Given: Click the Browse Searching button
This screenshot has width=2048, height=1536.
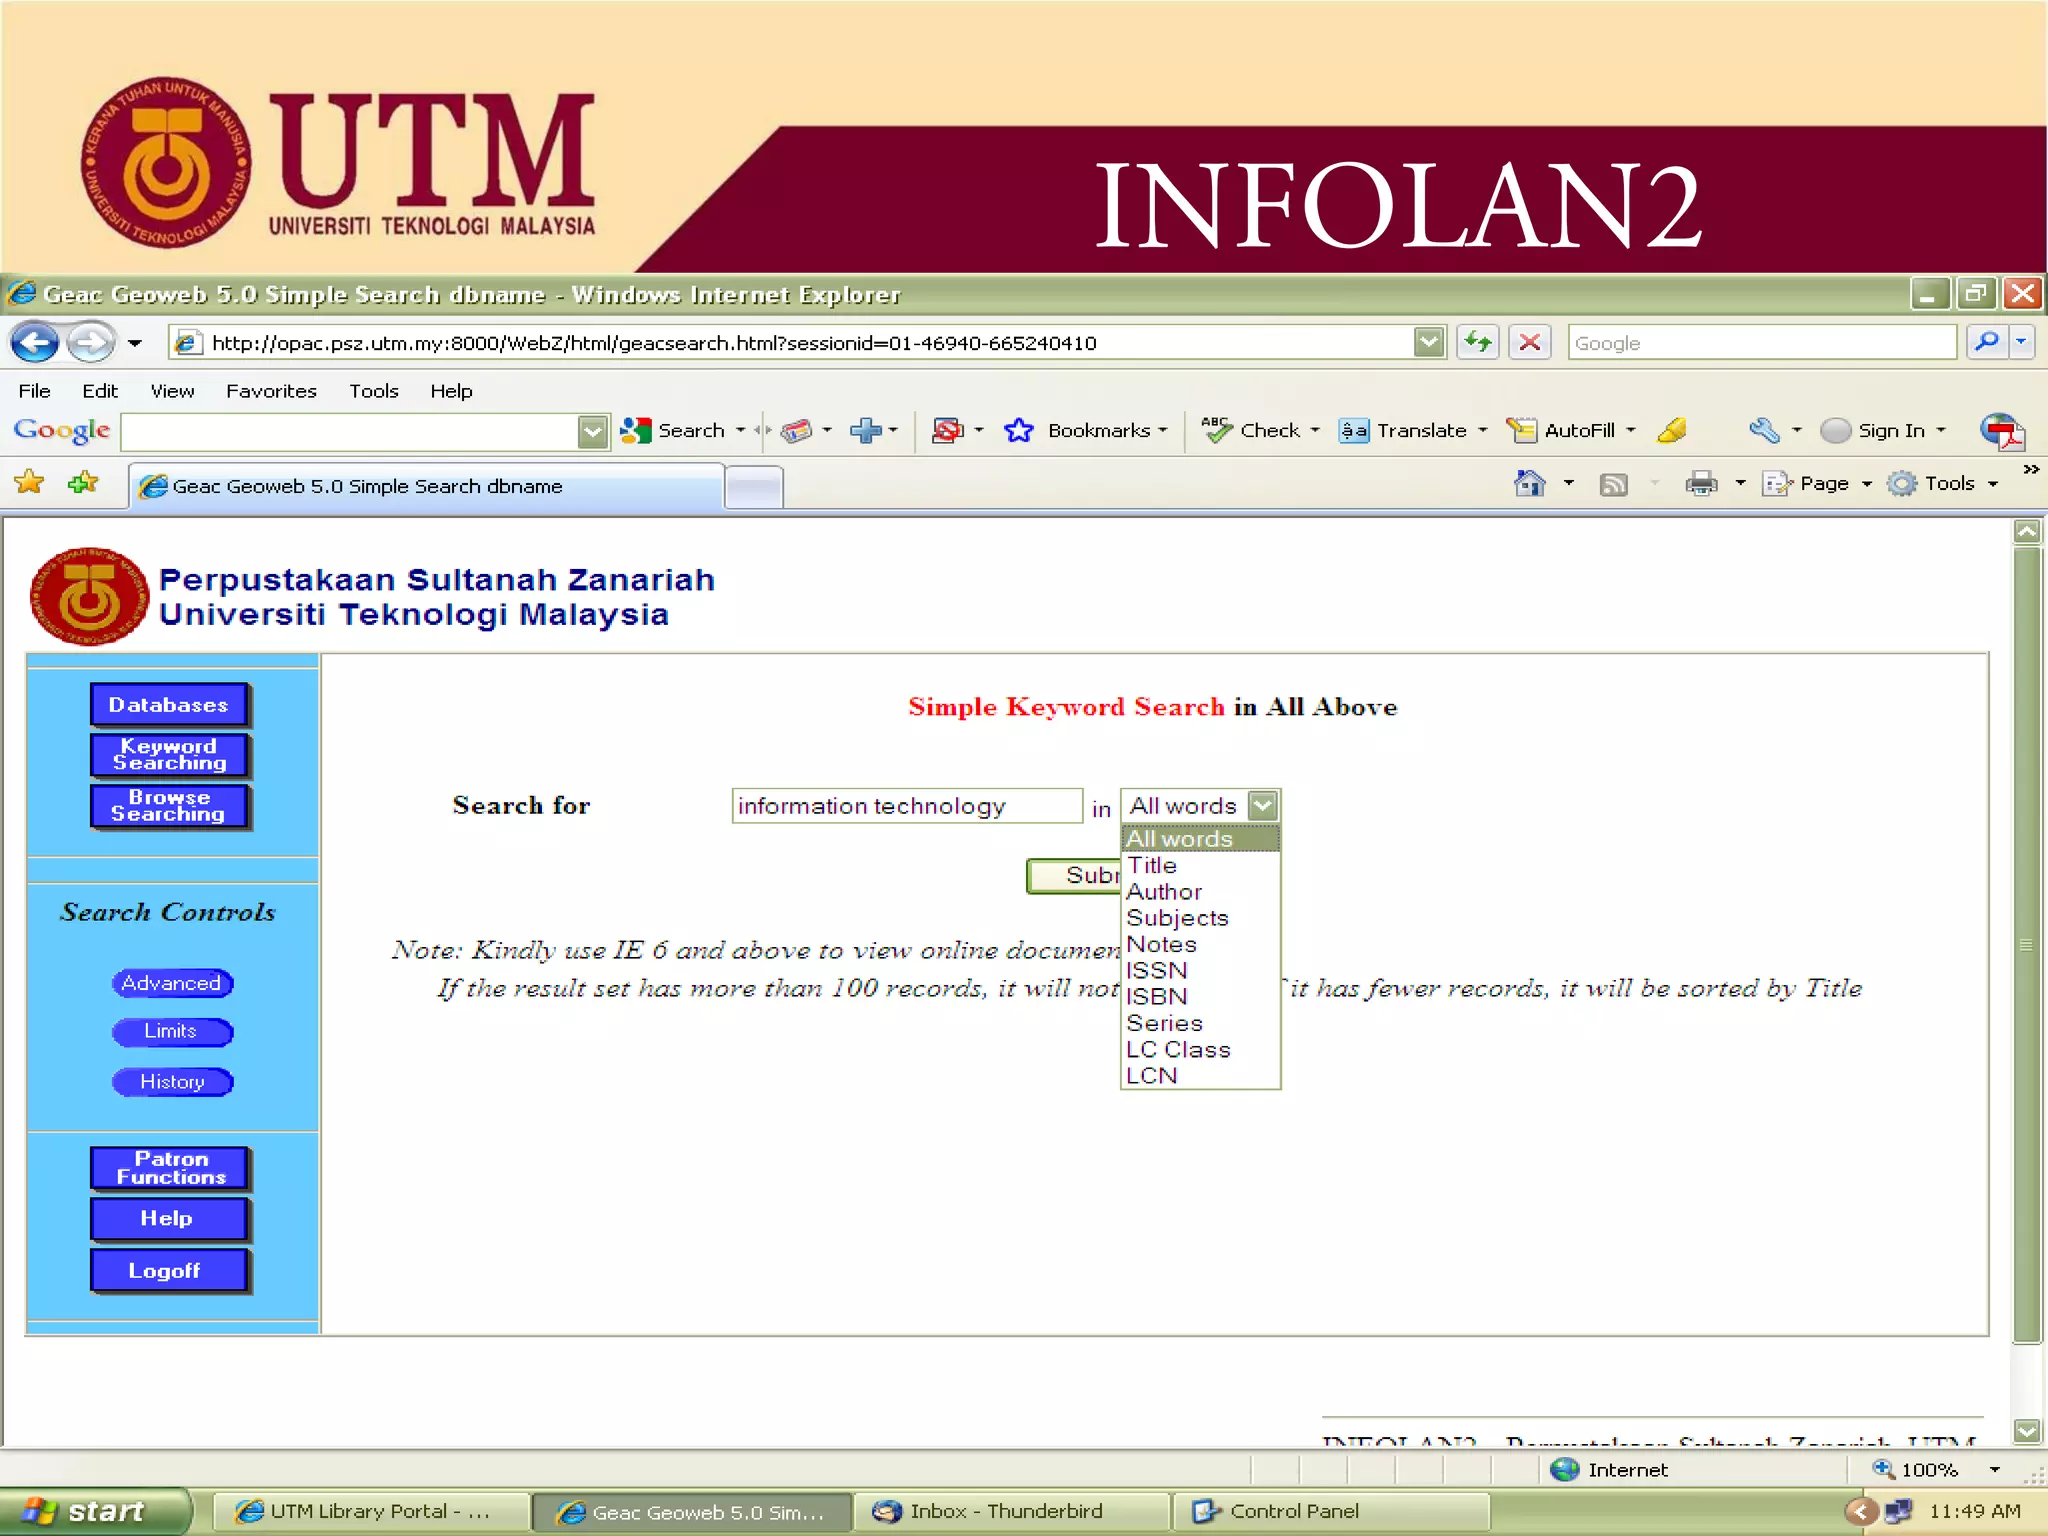Looking at the screenshot, I should [169, 806].
